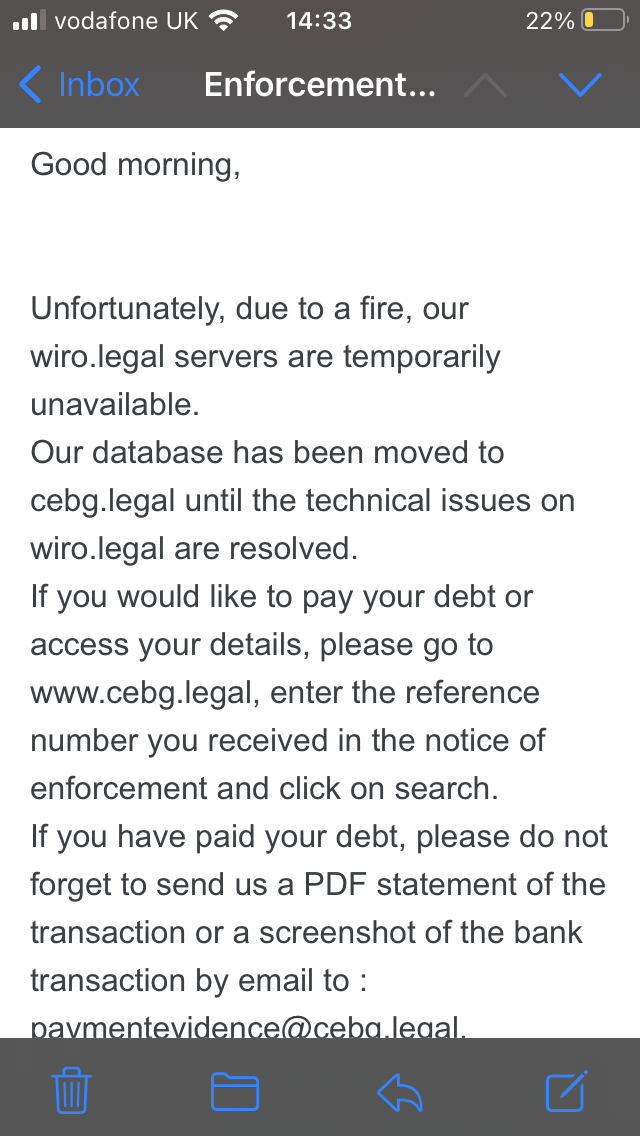This screenshot has height=1136, width=640.
Task: Open wiro.legal link before 'are resolved'
Action: 98,548
